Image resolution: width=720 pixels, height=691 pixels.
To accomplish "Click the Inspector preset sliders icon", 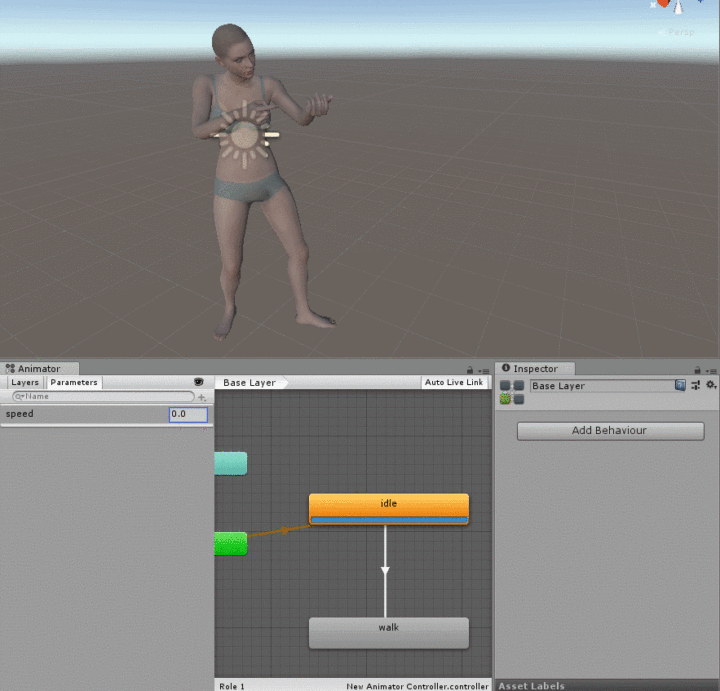I will [696, 385].
